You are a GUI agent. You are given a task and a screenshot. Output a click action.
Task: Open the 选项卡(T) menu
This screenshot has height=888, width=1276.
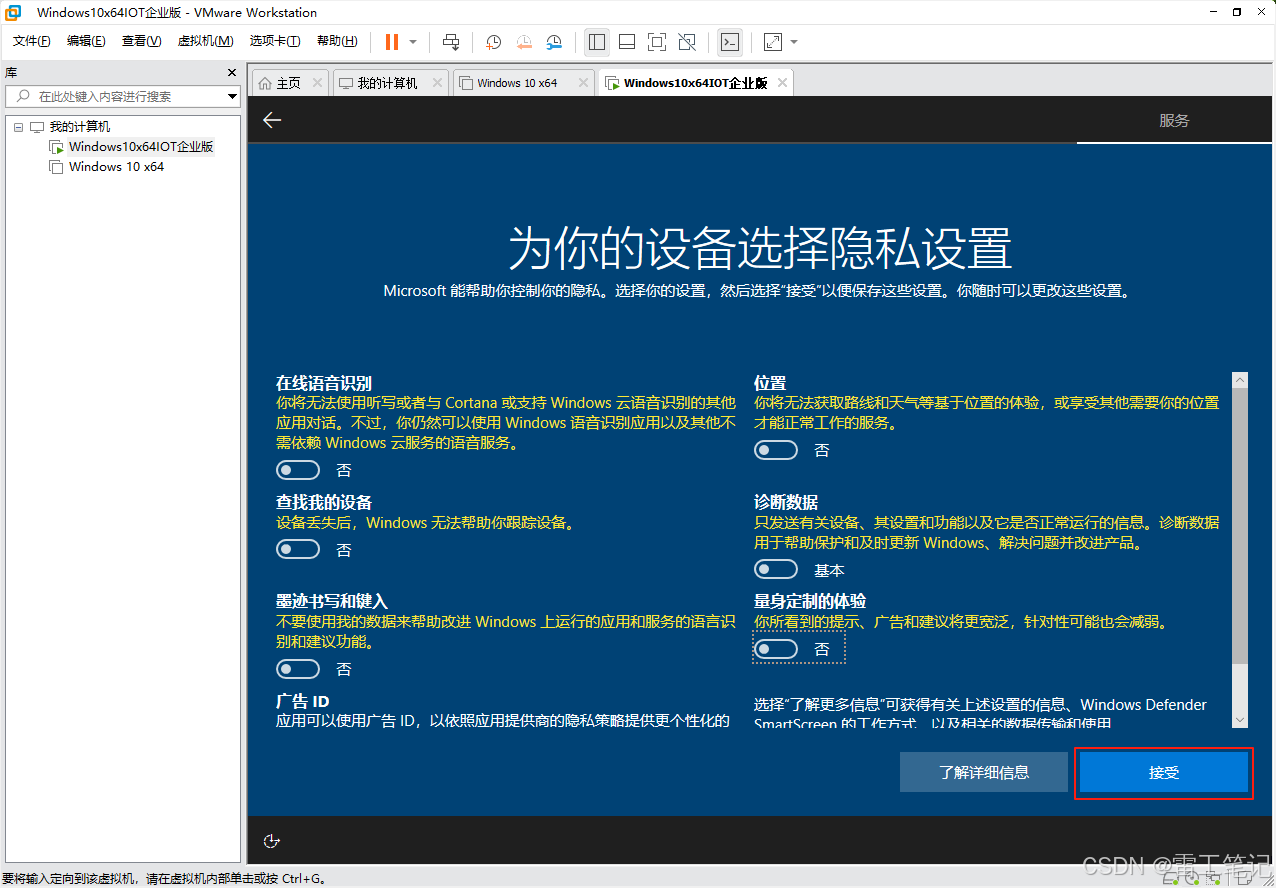coord(275,41)
